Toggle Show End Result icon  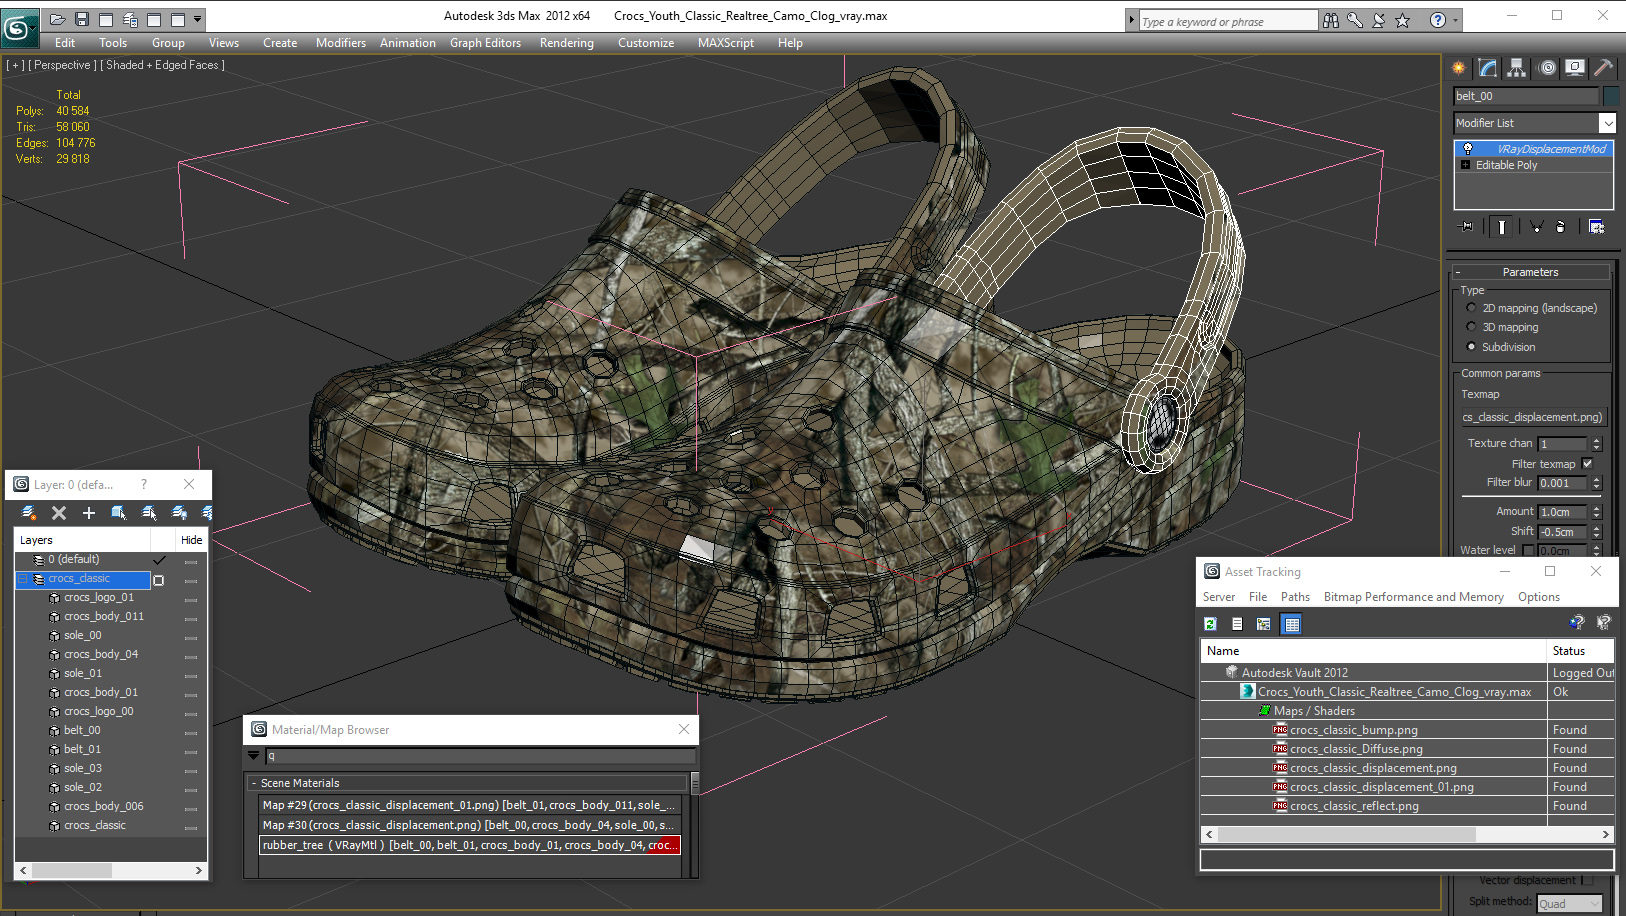pos(1501,227)
